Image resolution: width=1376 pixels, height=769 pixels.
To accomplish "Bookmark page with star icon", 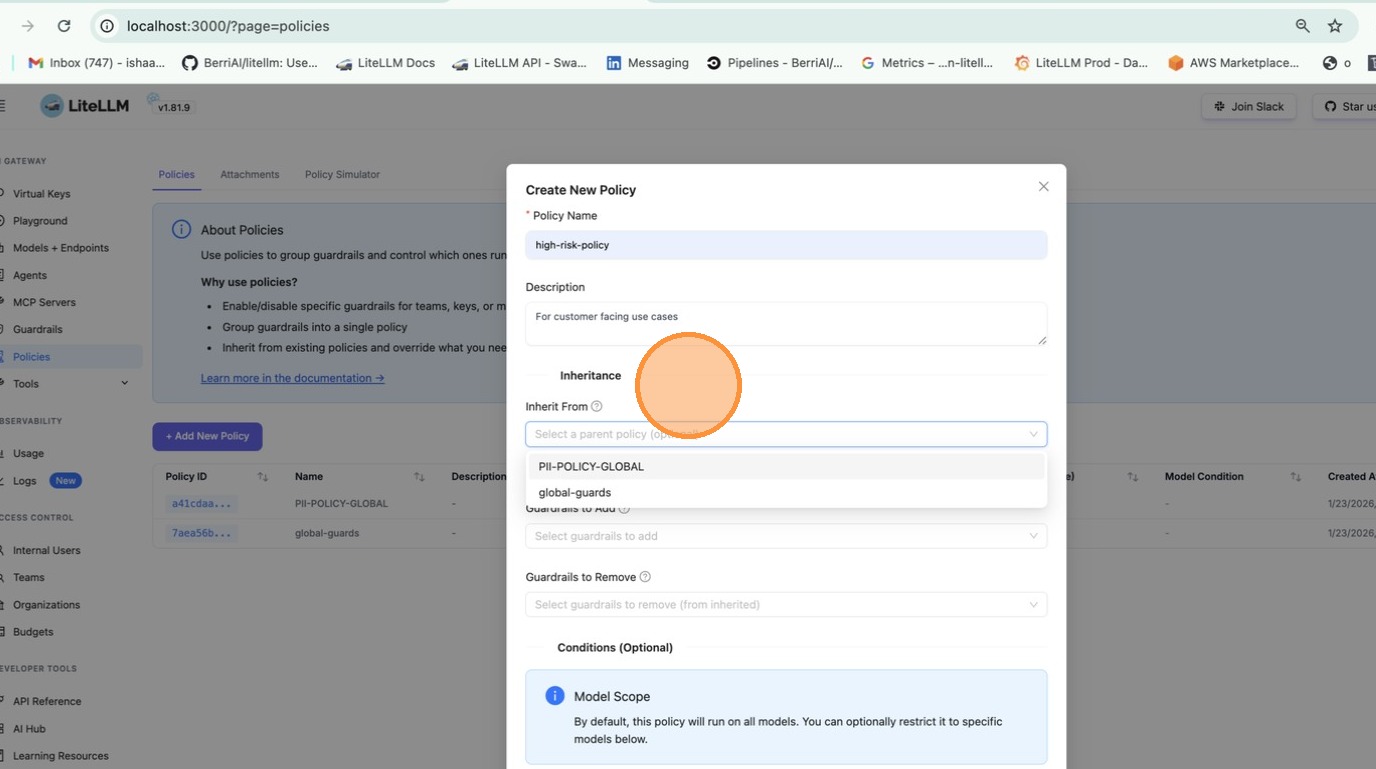I will (x=1334, y=26).
